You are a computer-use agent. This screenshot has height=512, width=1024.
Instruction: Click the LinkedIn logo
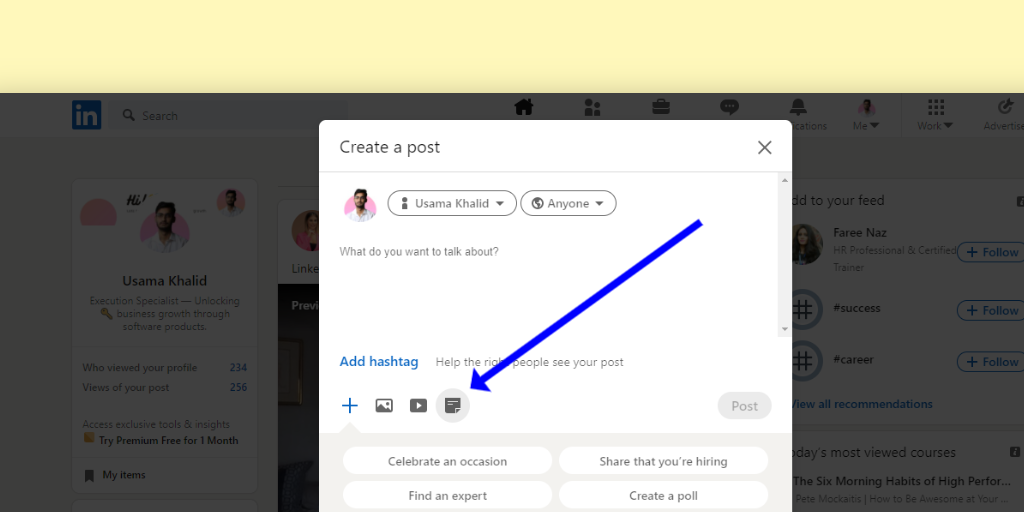(x=87, y=115)
